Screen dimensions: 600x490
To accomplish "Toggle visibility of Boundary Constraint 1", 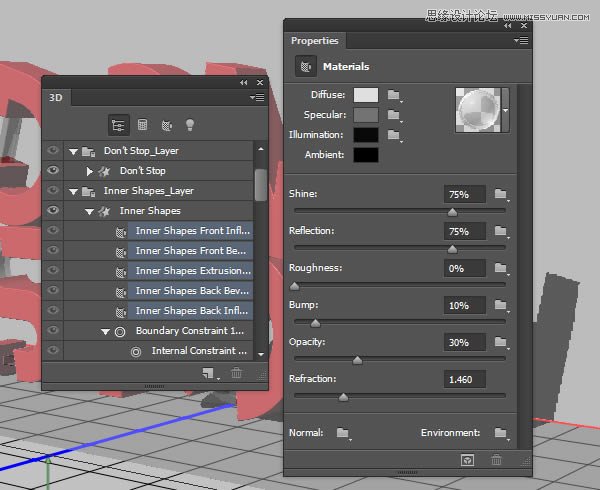I will tap(52, 330).
